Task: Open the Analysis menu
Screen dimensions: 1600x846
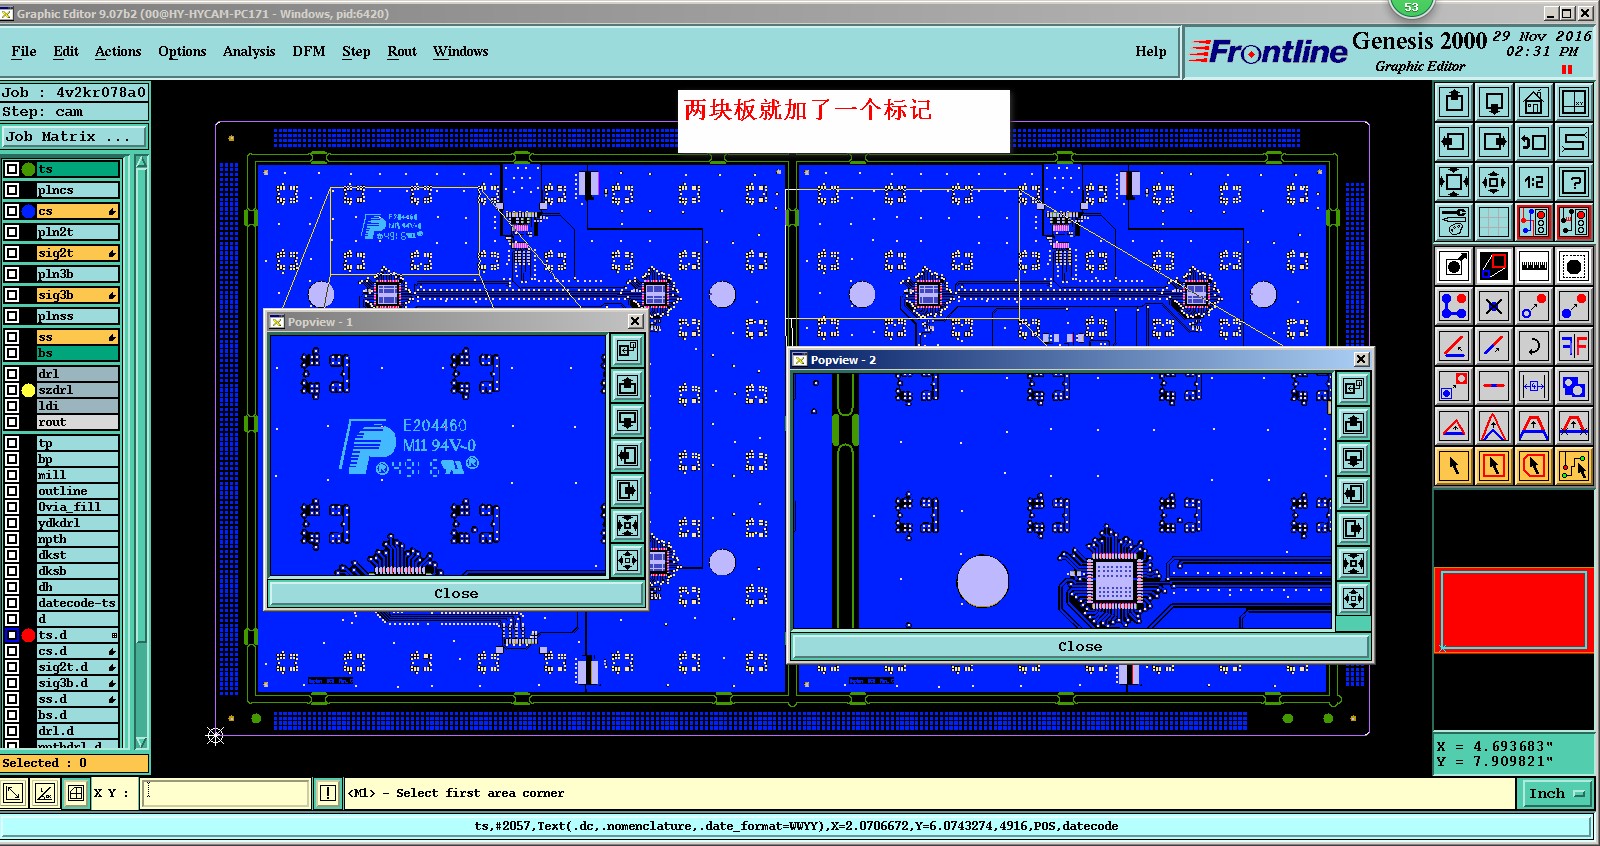Action: (249, 51)
